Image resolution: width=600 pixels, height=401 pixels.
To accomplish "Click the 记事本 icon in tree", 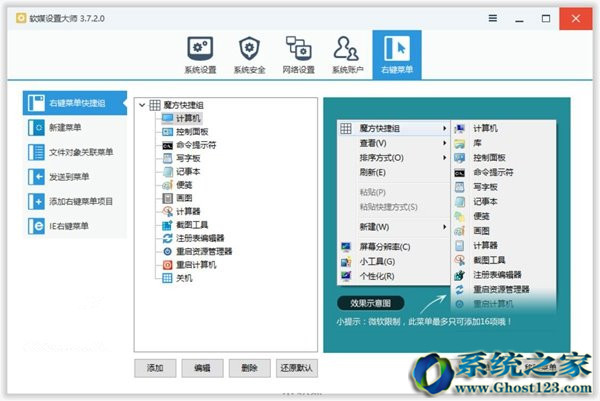I will click(x=167, y=171).
